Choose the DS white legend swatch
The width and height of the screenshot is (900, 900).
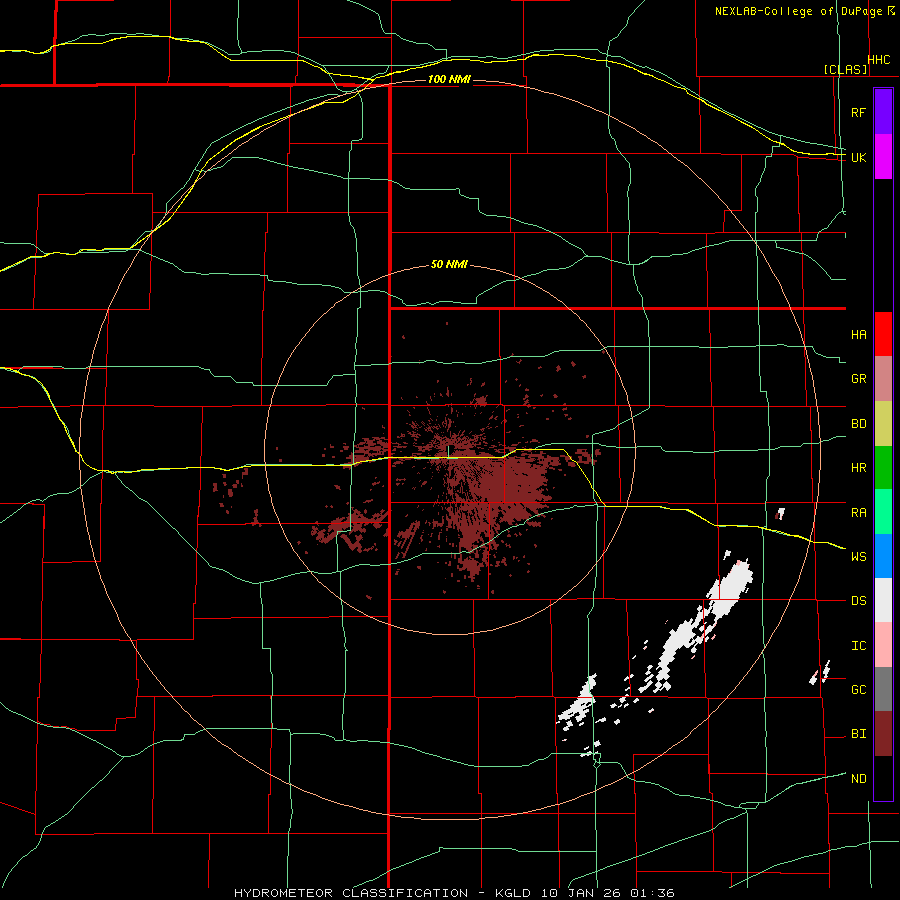pos(883,600)
